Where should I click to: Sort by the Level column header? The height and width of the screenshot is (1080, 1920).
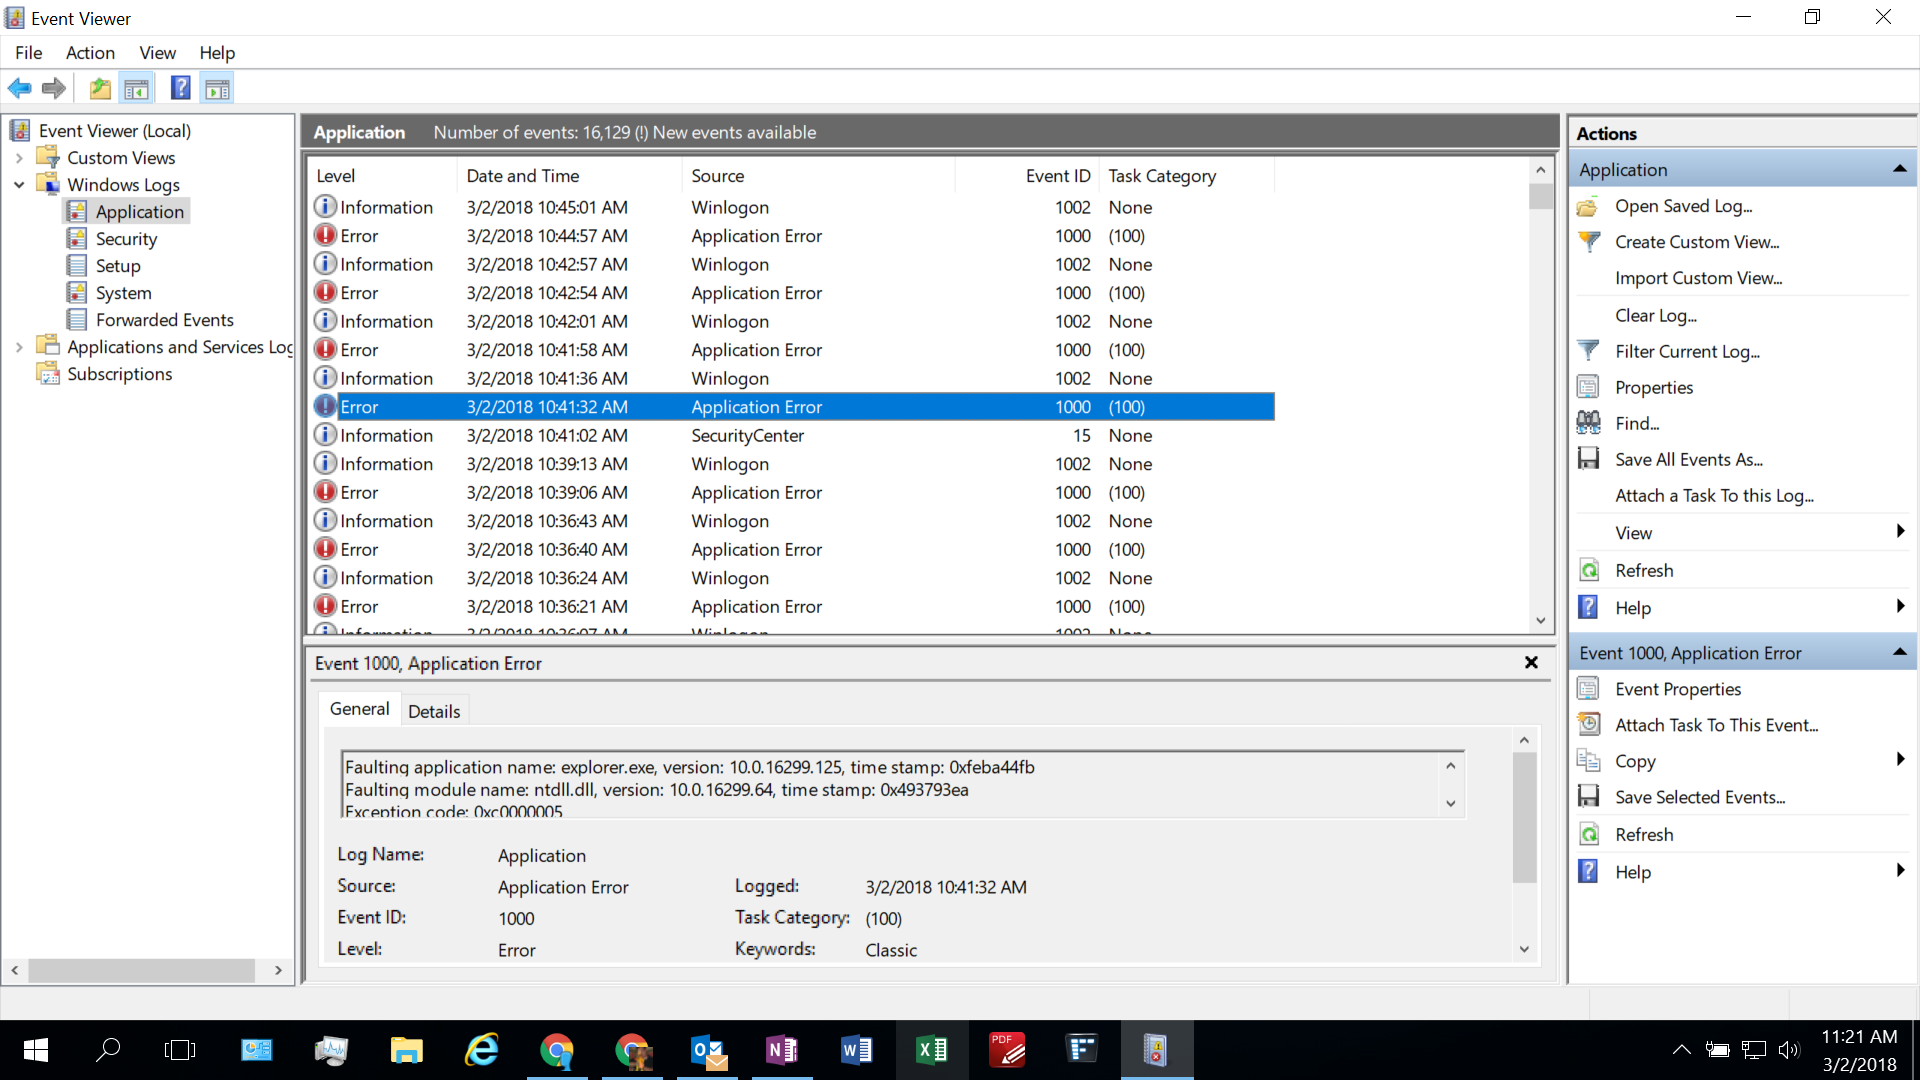(x=382, y=176)
